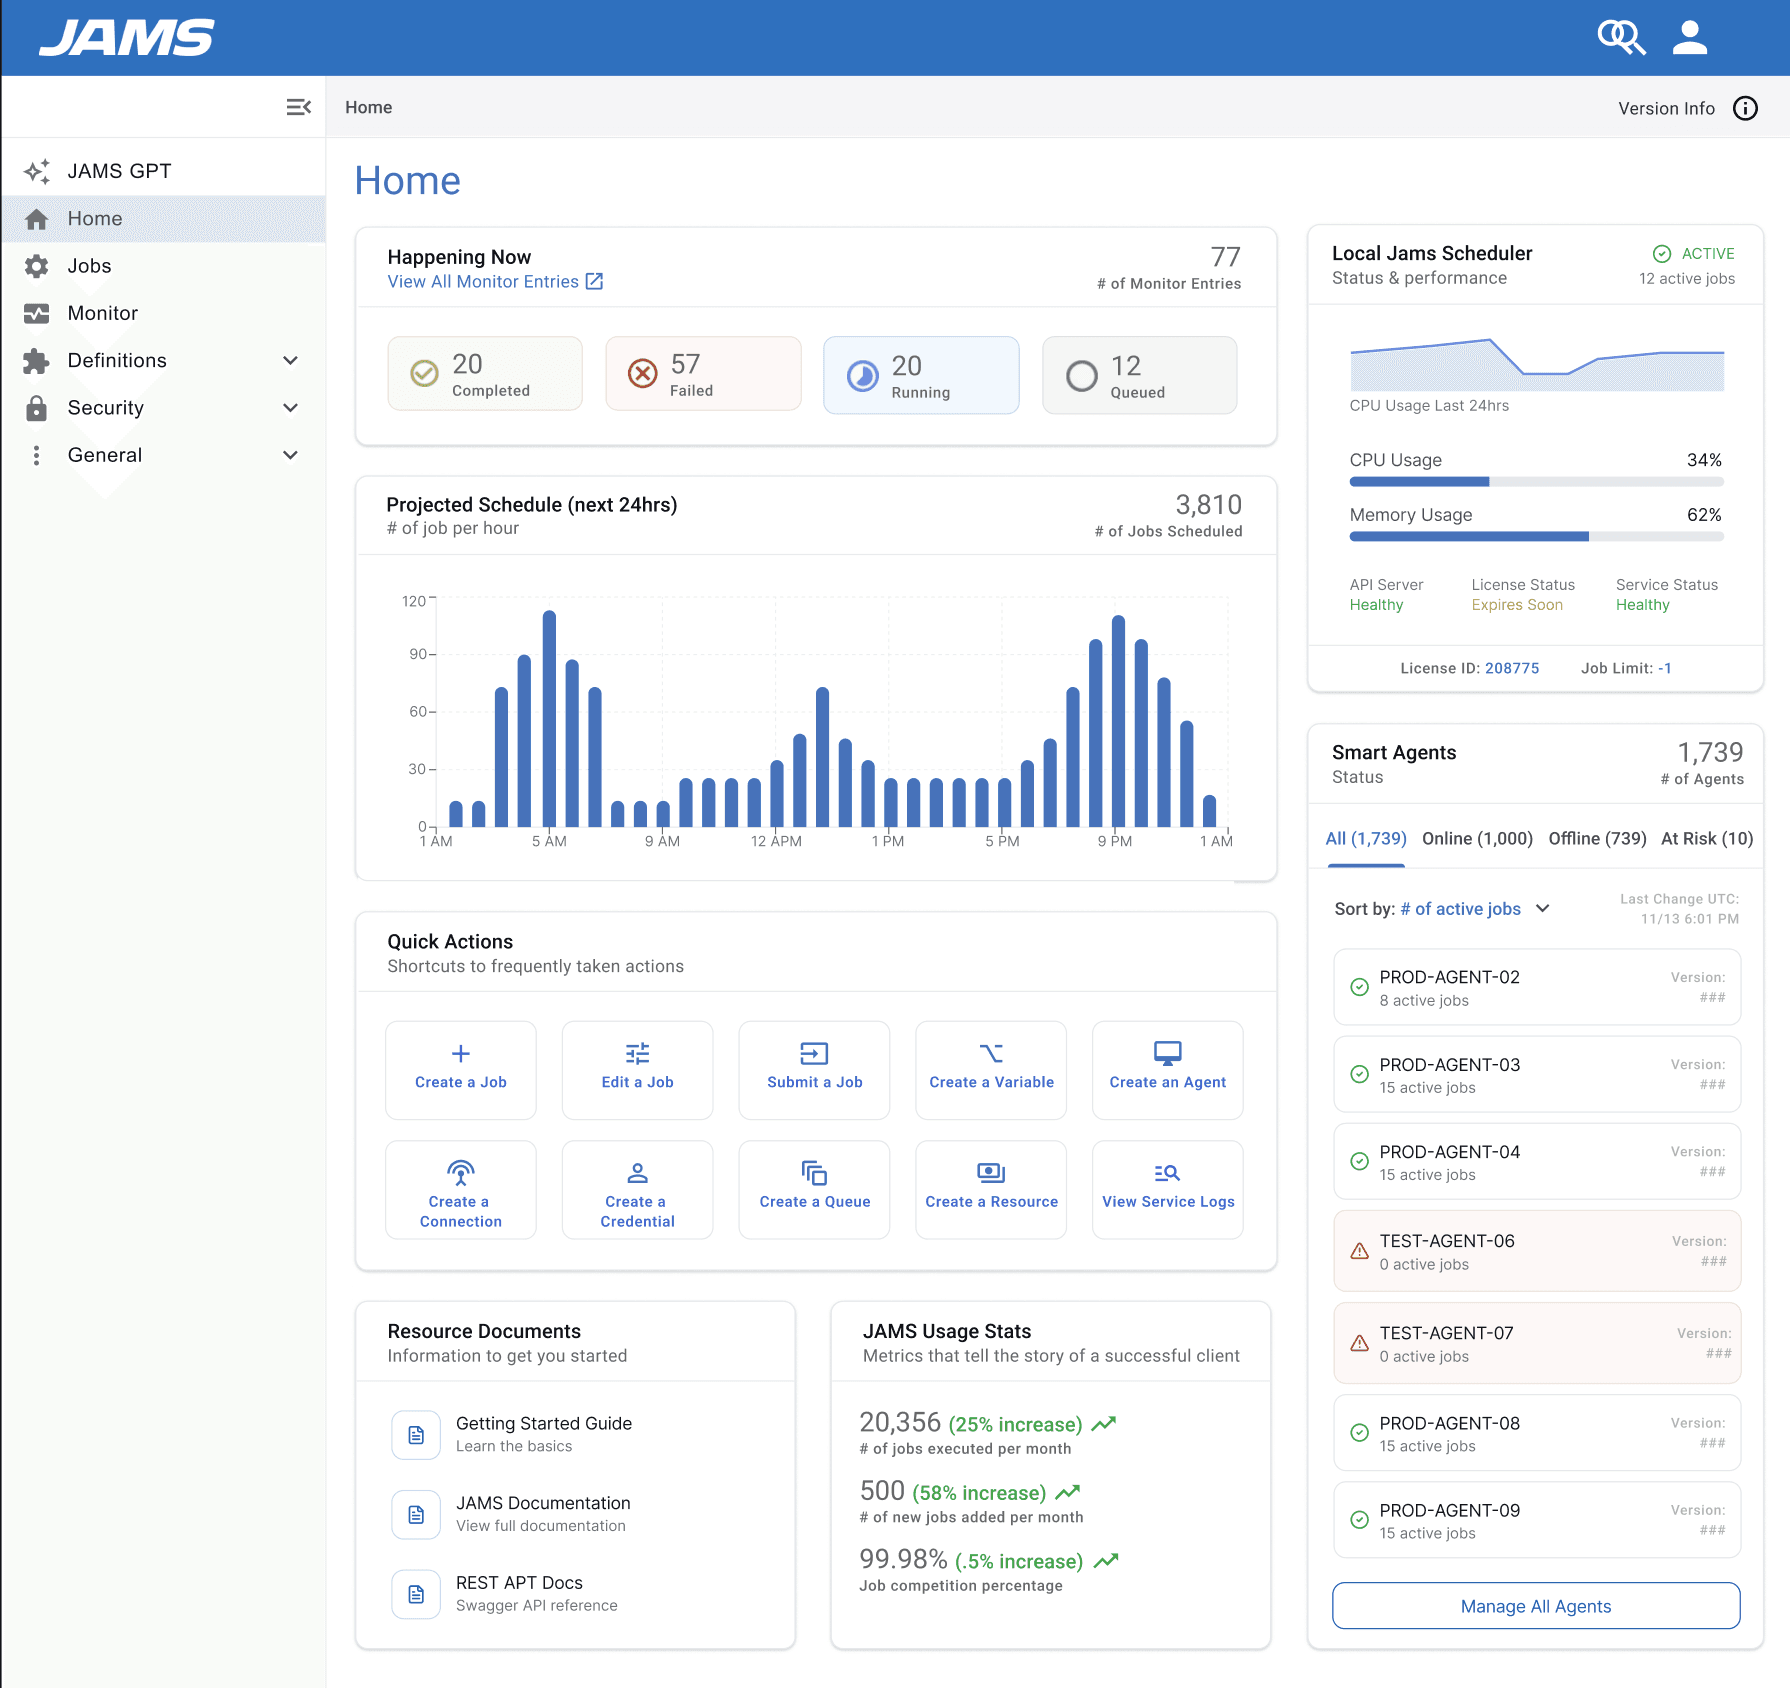Viewport: 1790px width, 1688px height.
Task: Expand the General menu chevron
Action: coord(291,455)
